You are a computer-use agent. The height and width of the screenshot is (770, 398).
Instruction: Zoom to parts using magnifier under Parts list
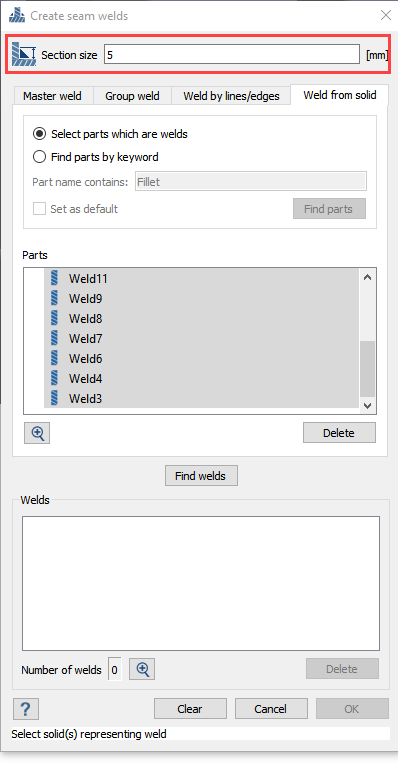(37, 433)
